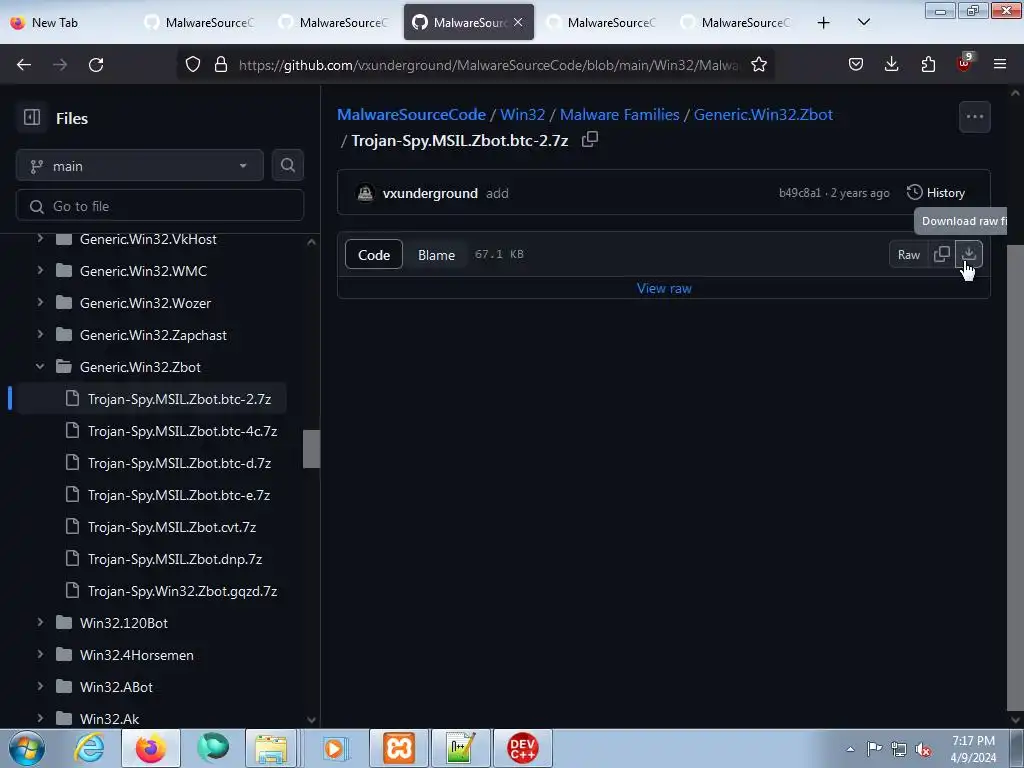Open the tracking protection shield icon

click(x=193, y=65)
